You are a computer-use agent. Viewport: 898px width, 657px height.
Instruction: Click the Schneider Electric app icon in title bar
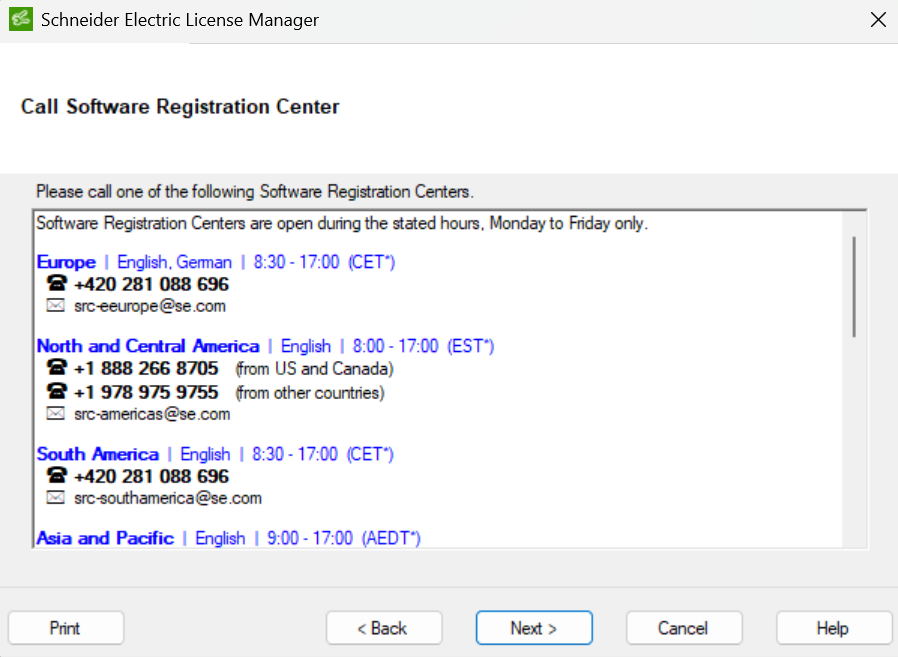tap(21, 19)
